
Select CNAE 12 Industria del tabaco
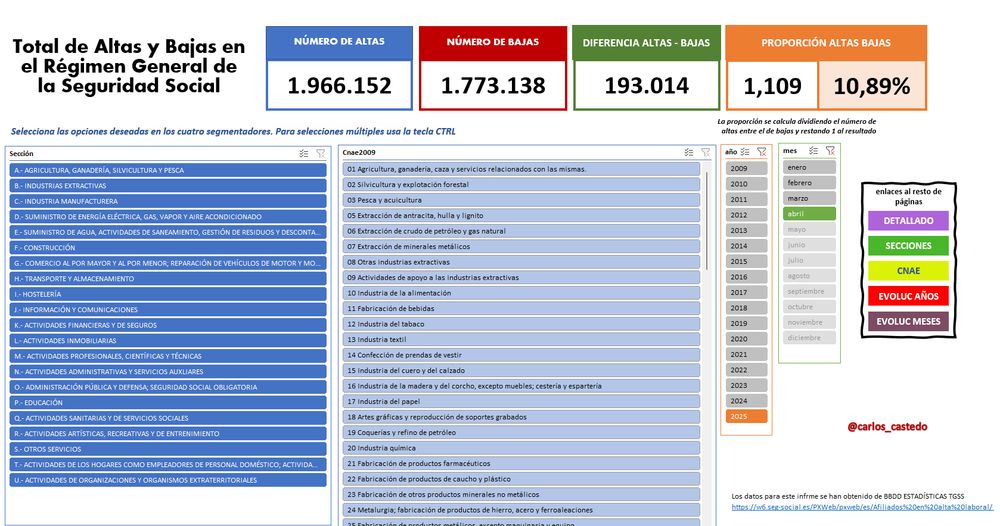coord(521,324)
